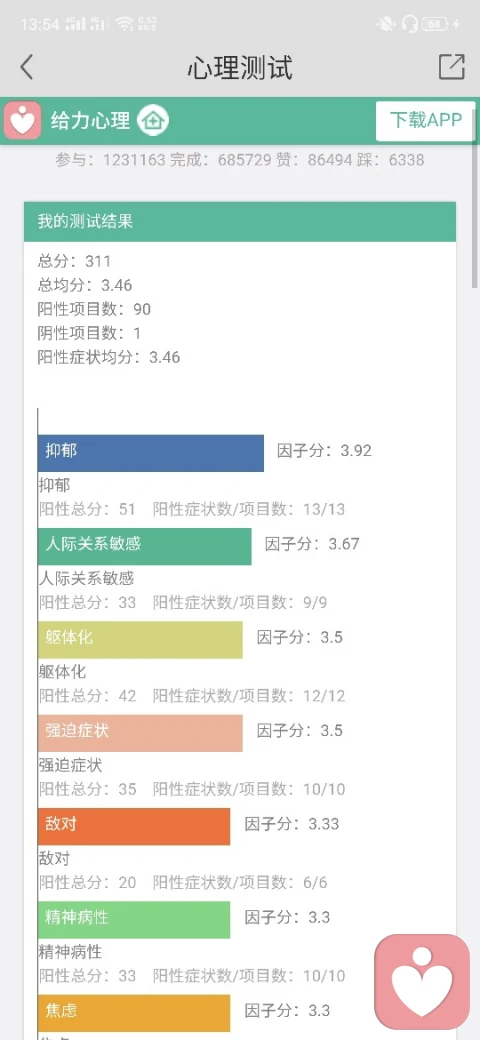This screenshot has width=480, height=1040.
Task: Click the 下载APP button
Action: click(426, 121)
